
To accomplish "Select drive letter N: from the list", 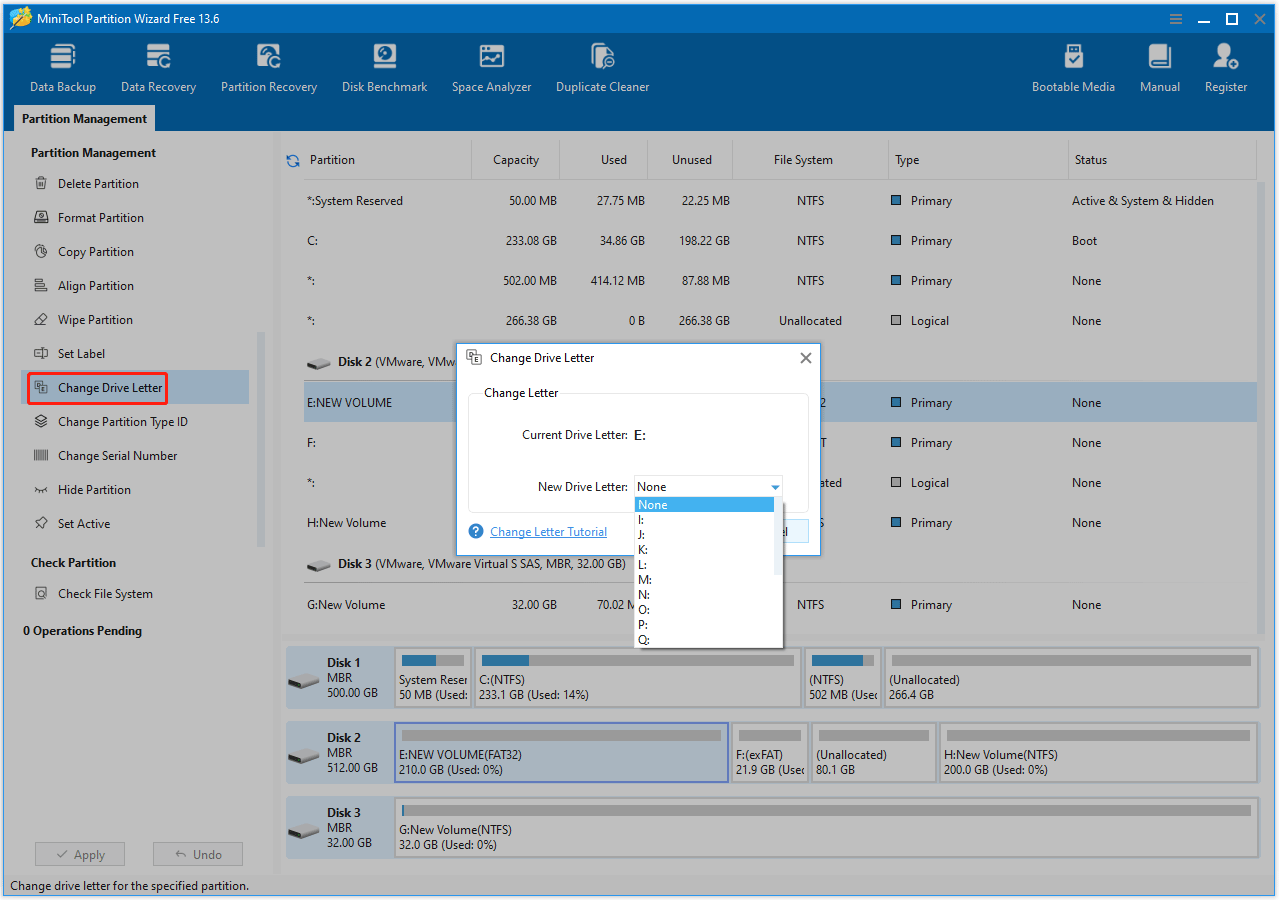I will tap(704, 595).
